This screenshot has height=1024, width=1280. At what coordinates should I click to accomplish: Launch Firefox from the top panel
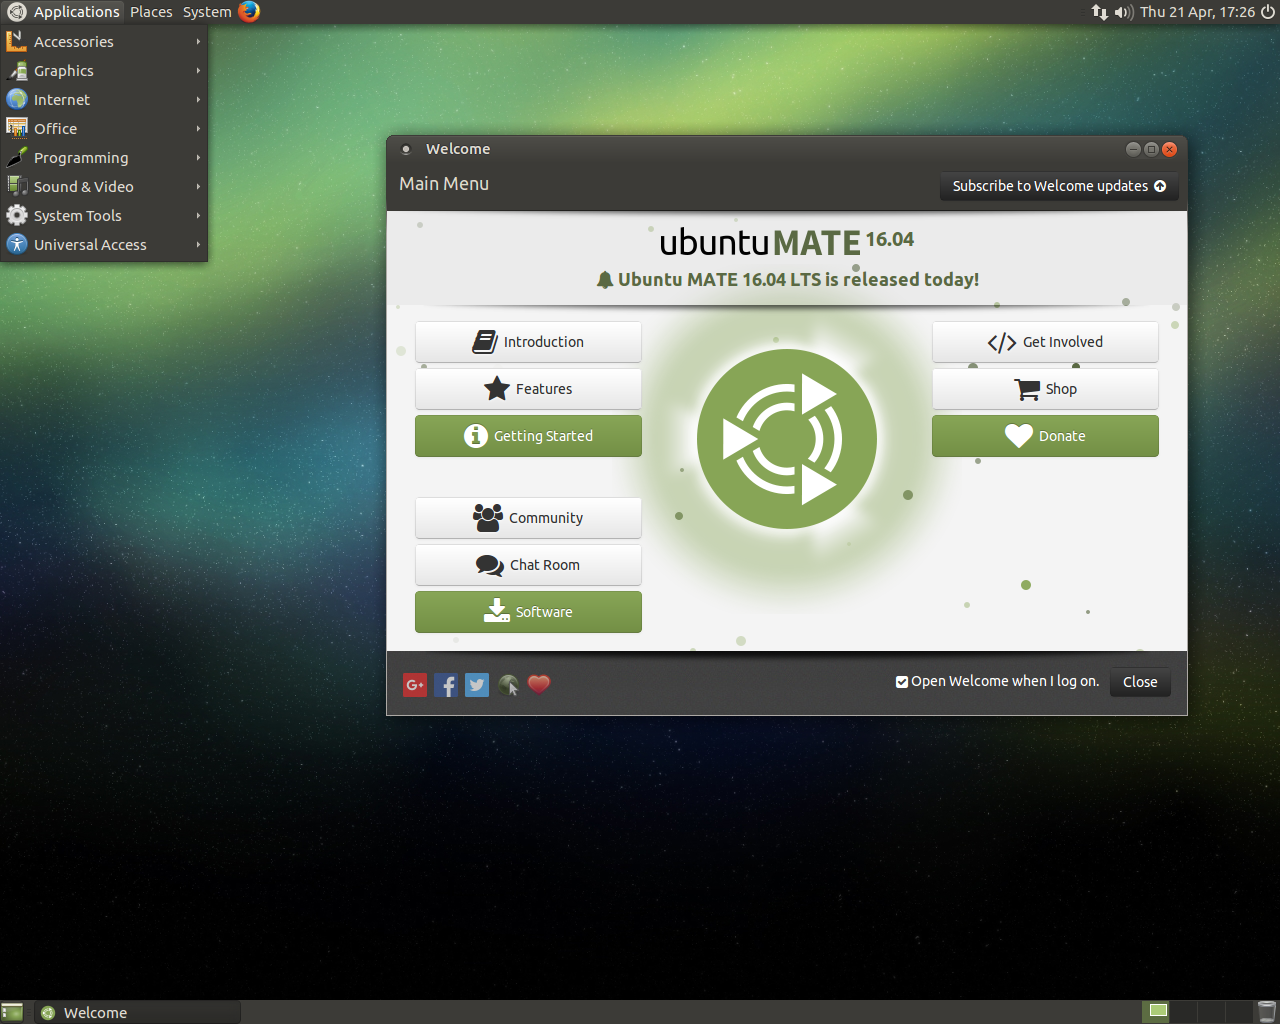pyautogui.click(x=249, y=12)
